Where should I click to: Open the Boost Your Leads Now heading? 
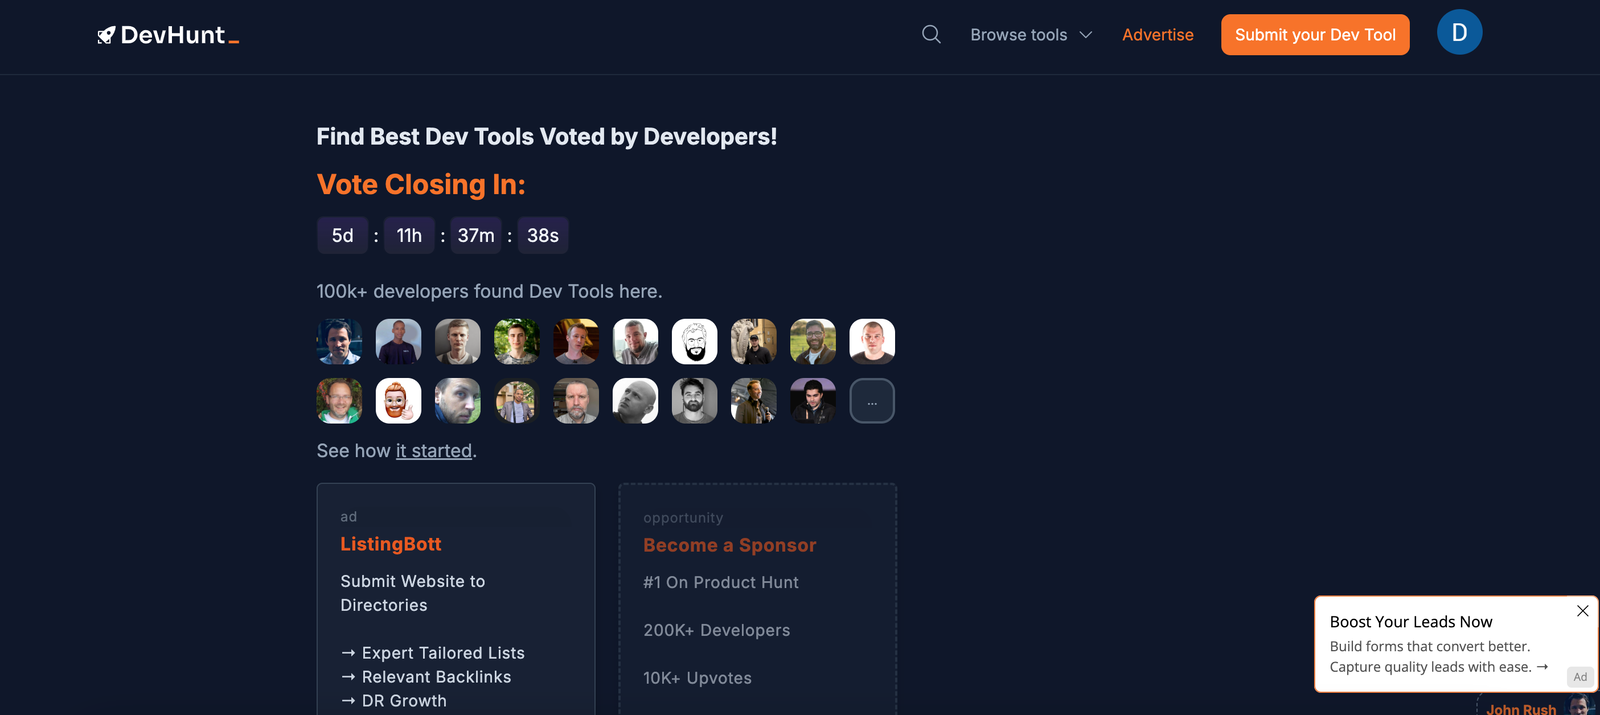tap(1411, 622)
